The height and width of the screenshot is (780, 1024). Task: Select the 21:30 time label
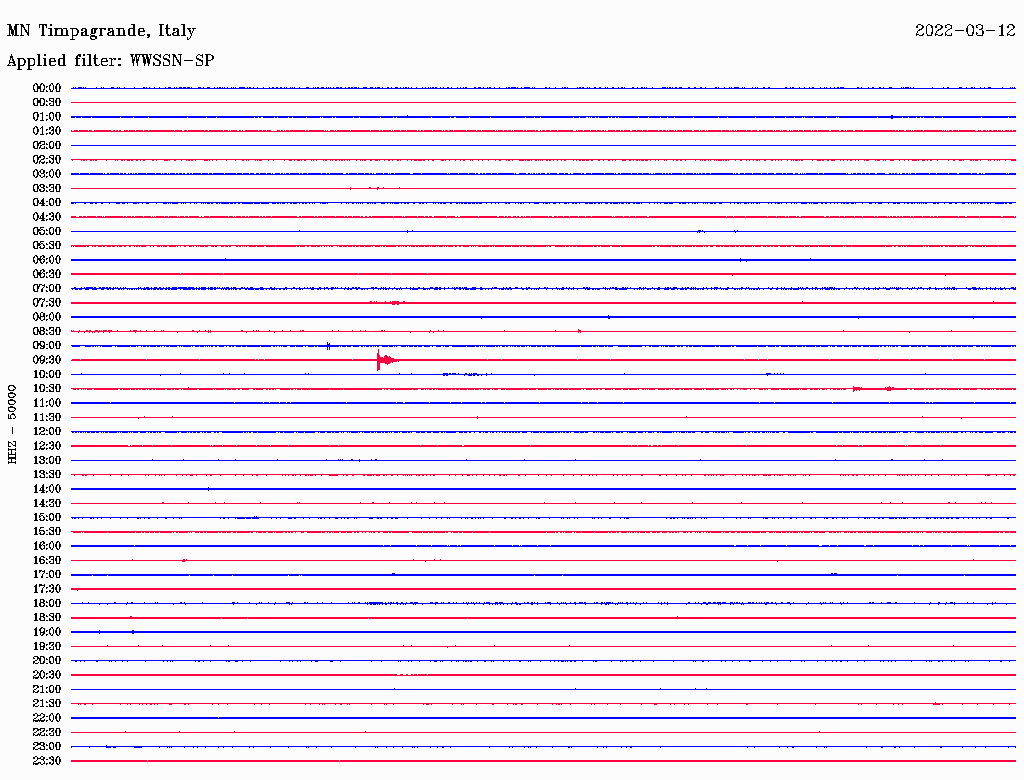coord(47,704)
